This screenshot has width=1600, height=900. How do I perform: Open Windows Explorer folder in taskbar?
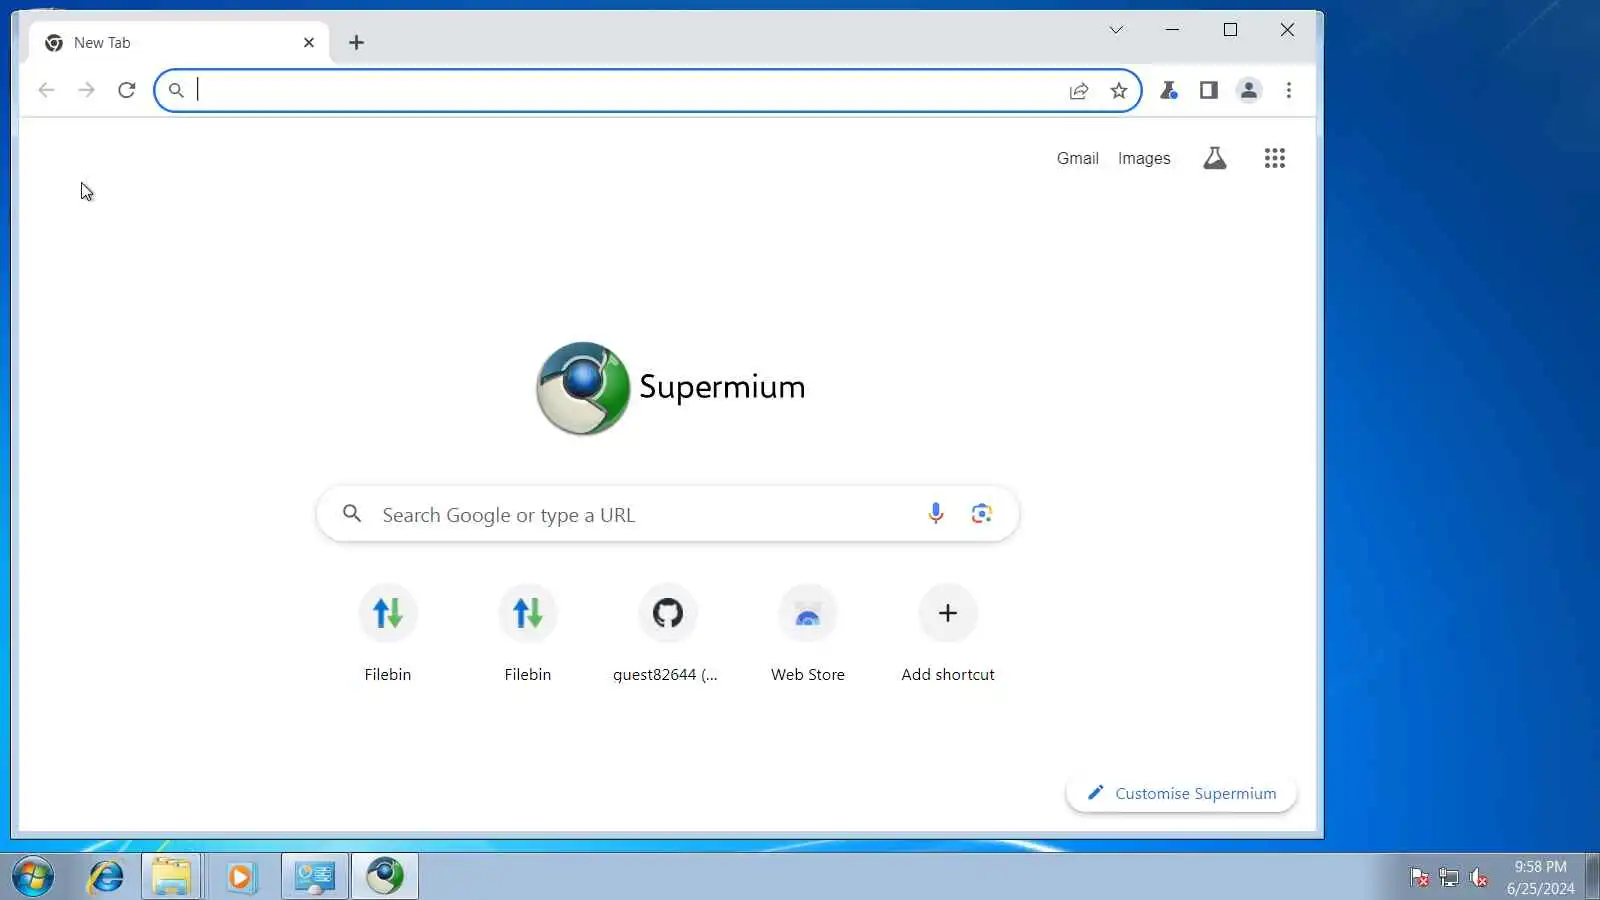tap(171, 877)
